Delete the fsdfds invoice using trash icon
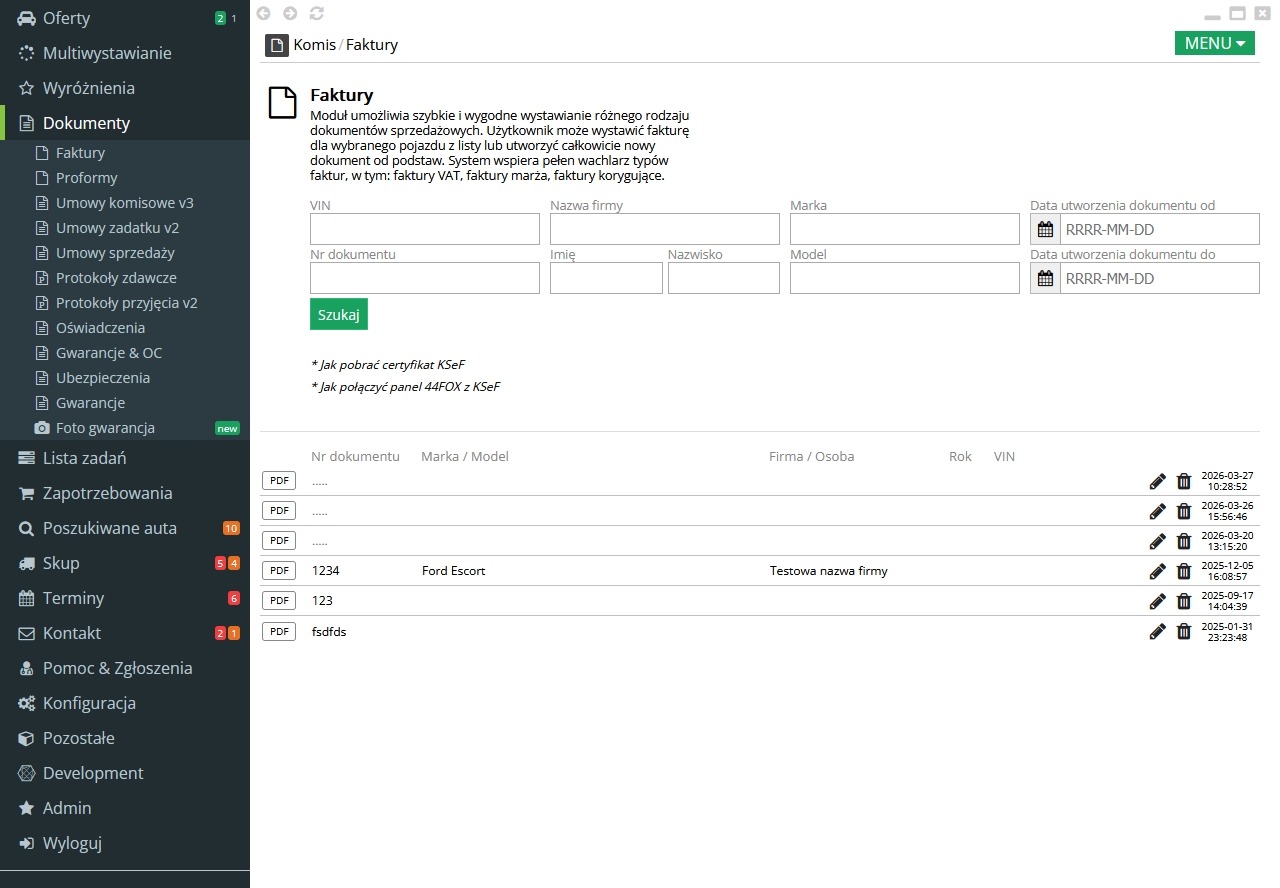 click(1184, 631)
